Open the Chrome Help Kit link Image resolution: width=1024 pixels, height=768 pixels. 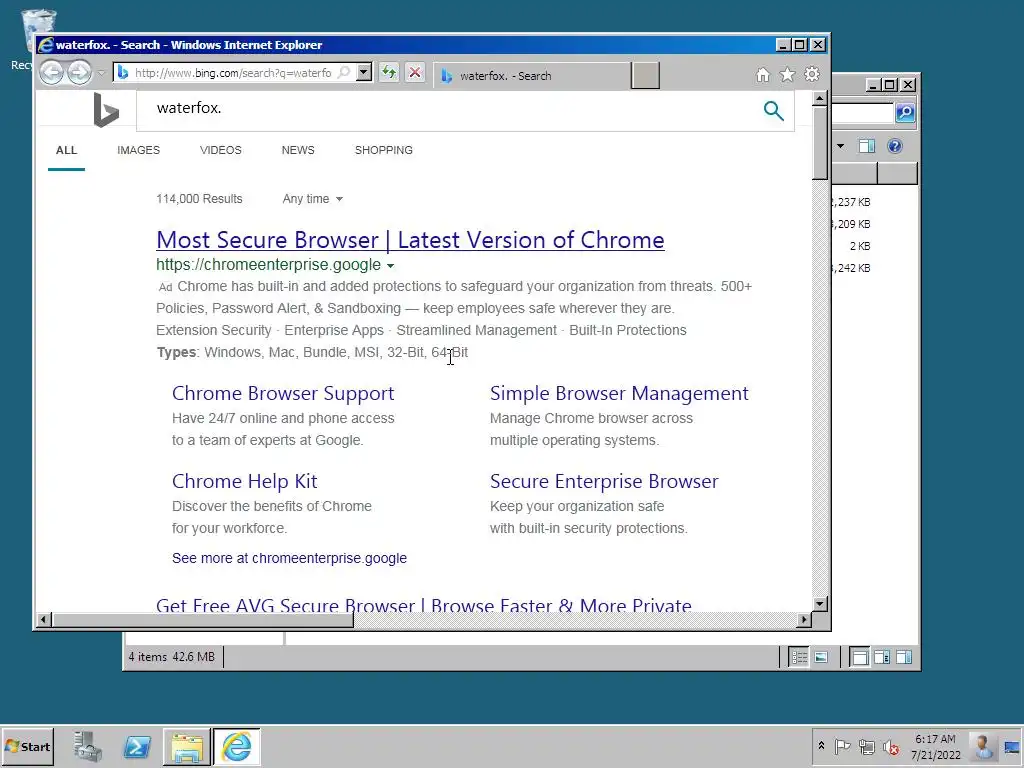click(244, 481)
